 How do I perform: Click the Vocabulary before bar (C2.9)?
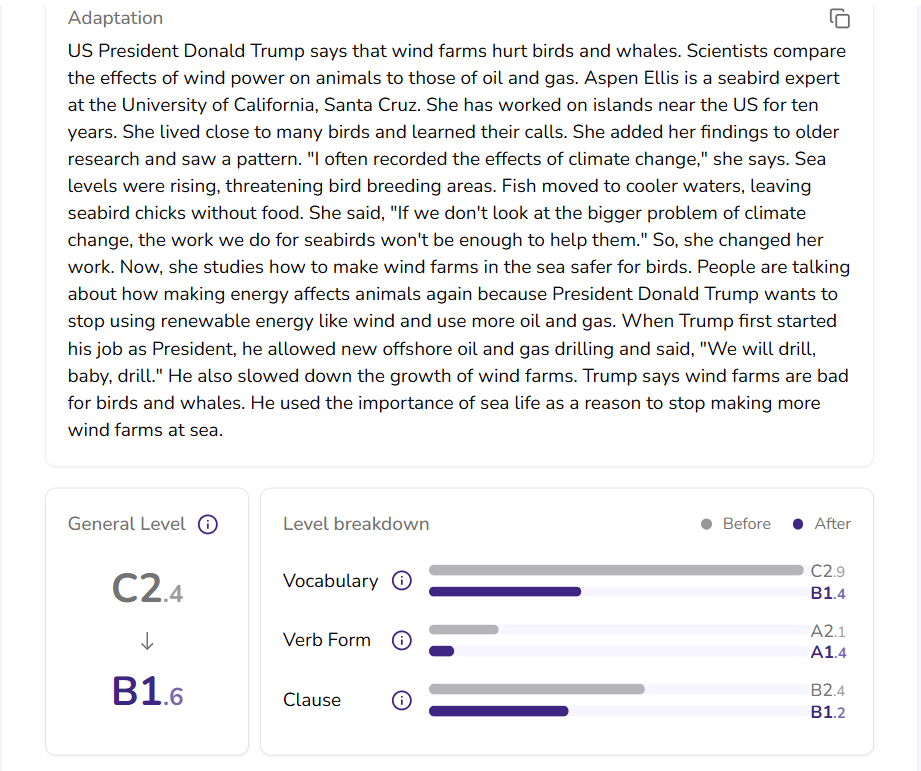coord(615,570)
